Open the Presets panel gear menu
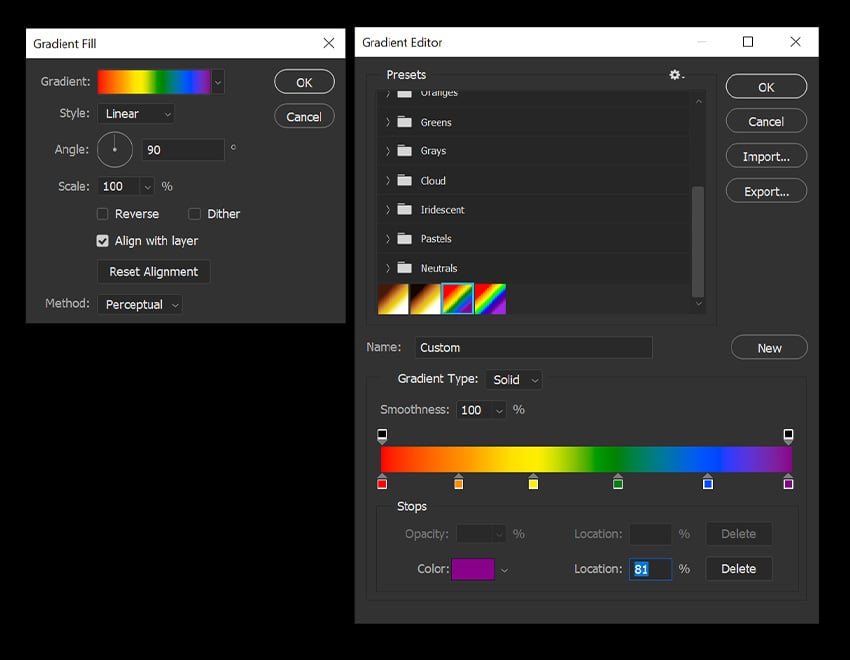850x660 pixels. point(674,74)
